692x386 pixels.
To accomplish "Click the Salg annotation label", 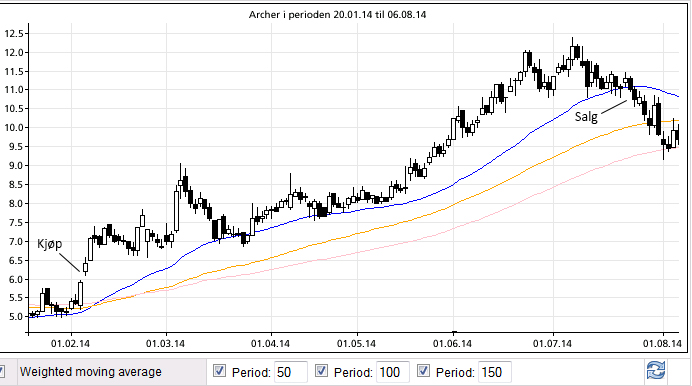I will click(x=586, y=116).
